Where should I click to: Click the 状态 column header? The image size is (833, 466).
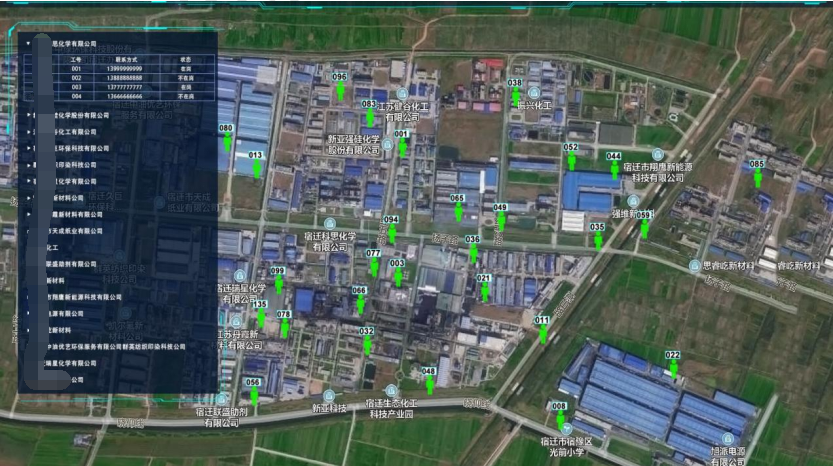[185, 60]
